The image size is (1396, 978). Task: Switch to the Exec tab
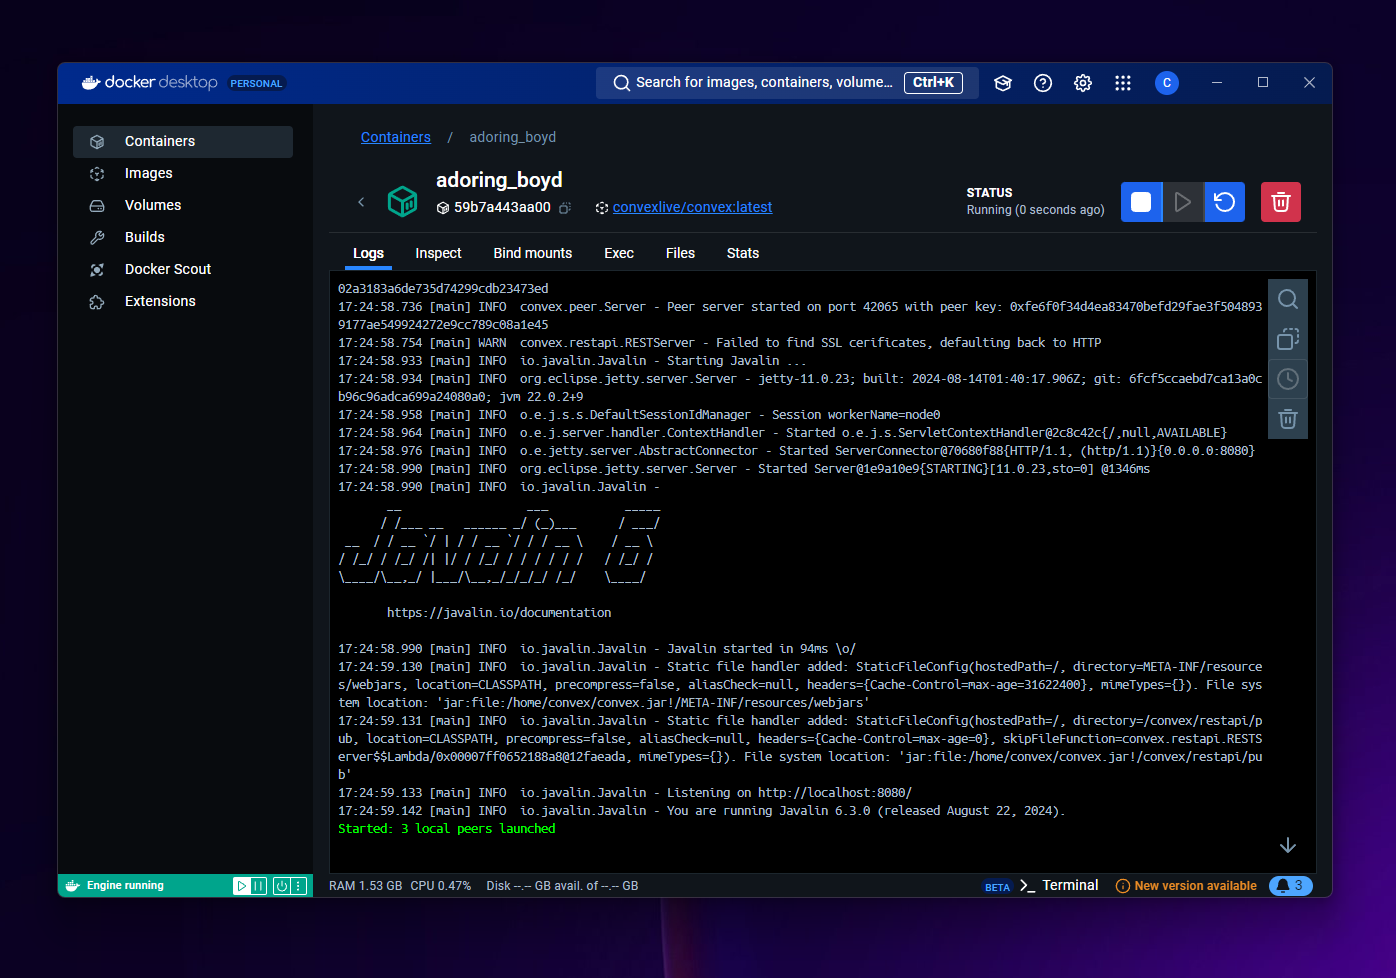(x=619, y=253)
